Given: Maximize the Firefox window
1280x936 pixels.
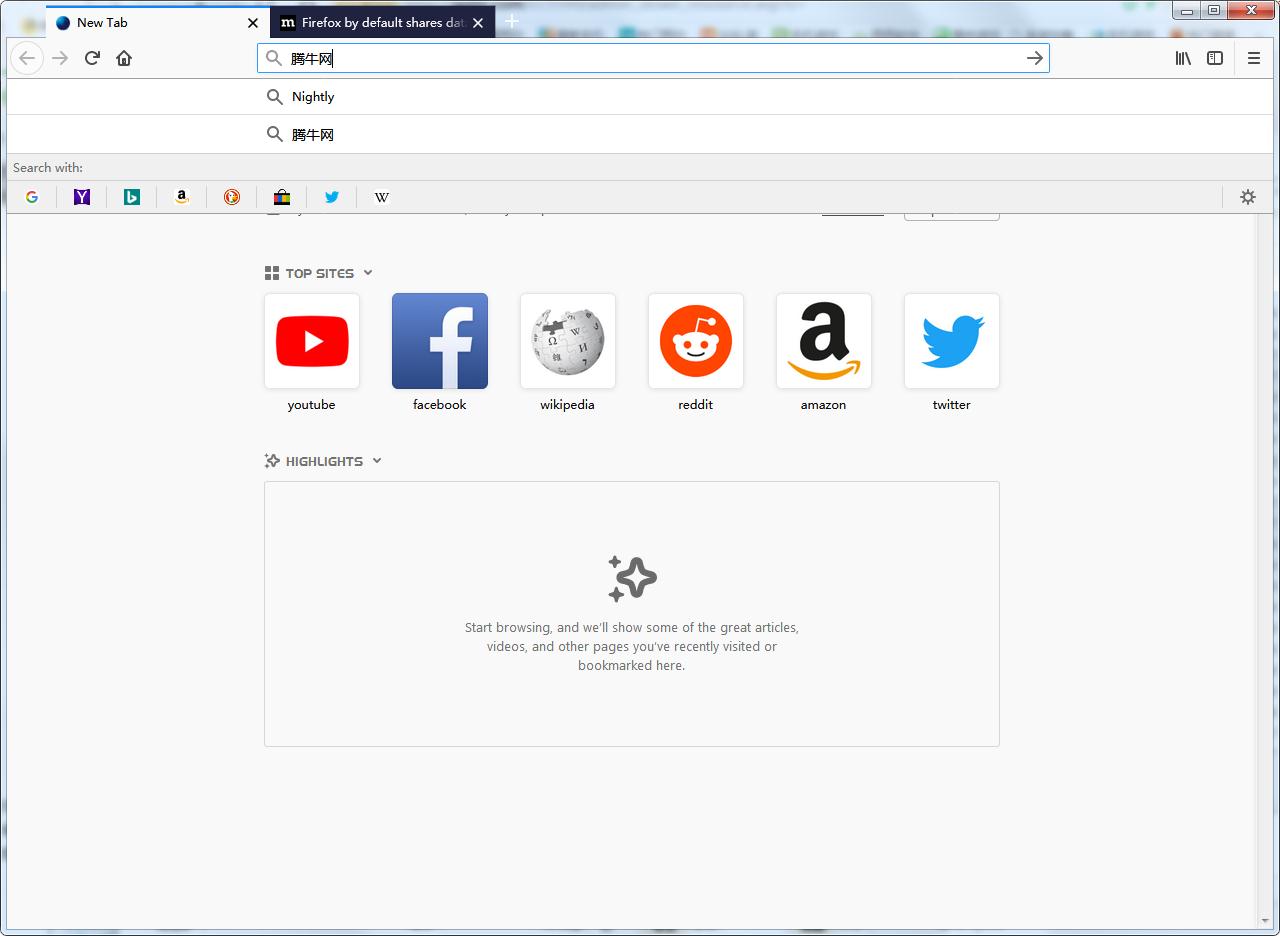Looking at the screenshot, I should pyautogui.click(x=1213, y=10).
